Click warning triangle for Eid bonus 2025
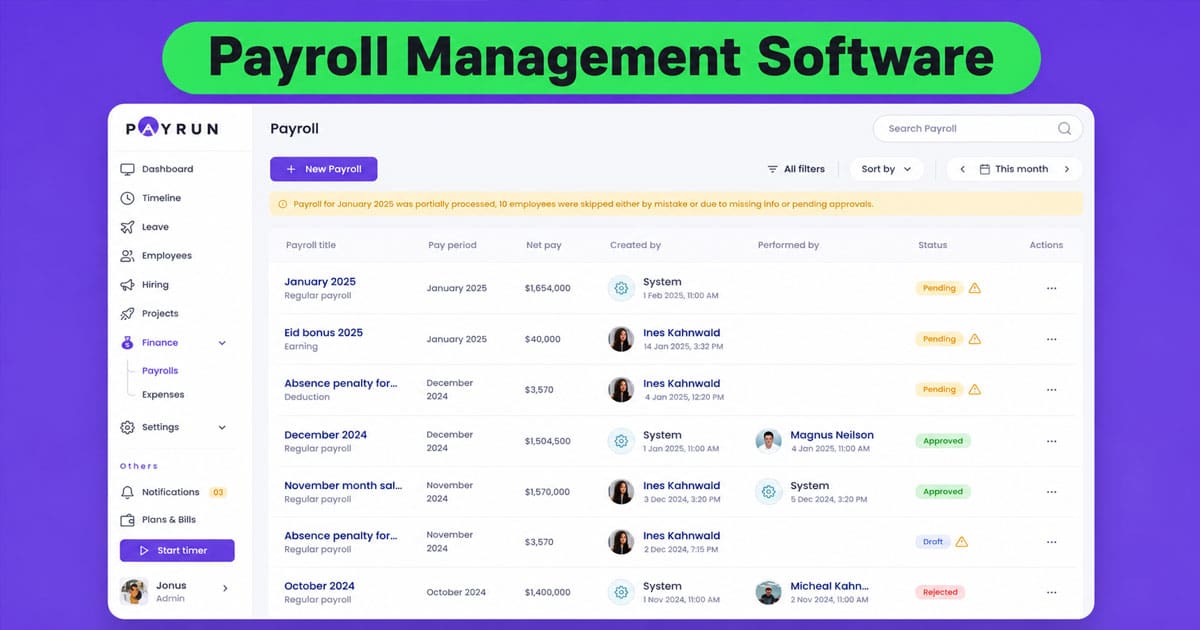1200x630 pixels. [975, 339]
